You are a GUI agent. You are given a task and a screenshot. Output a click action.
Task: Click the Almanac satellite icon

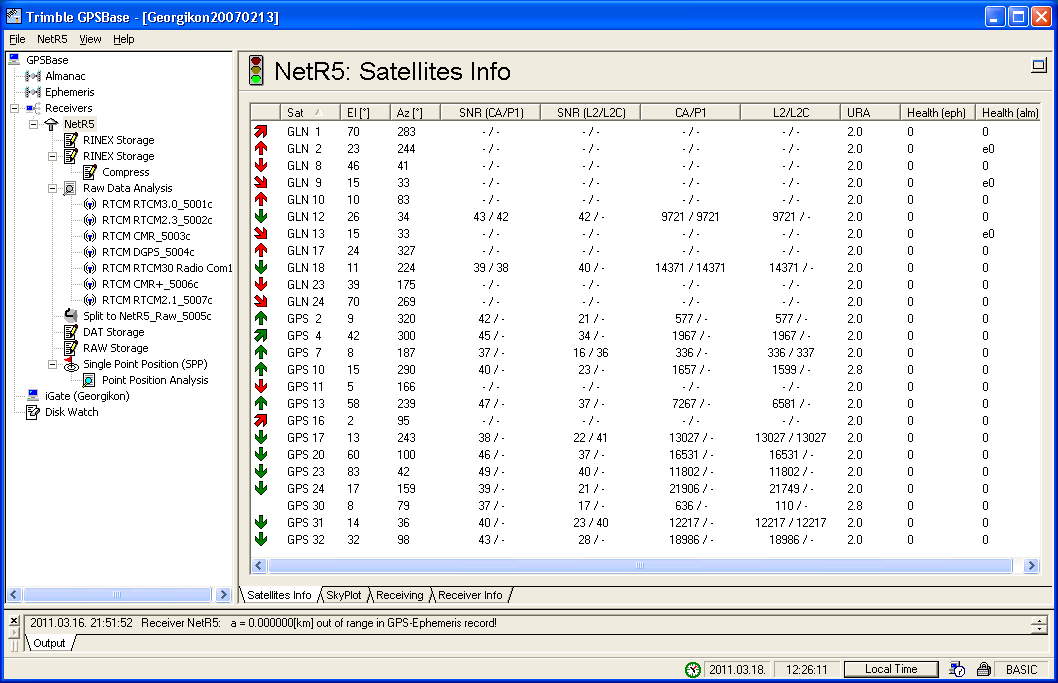click(33, 76)
